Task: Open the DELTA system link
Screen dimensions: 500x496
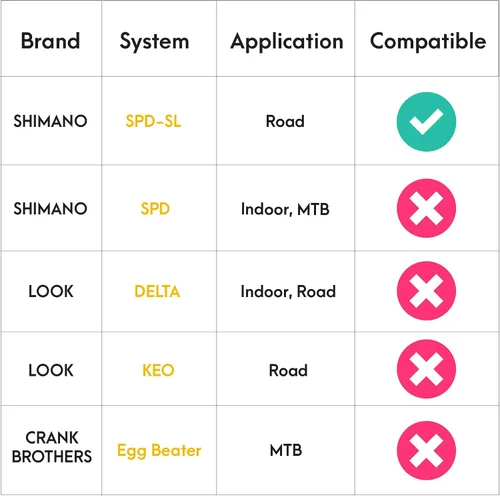Action: (157, 291)
